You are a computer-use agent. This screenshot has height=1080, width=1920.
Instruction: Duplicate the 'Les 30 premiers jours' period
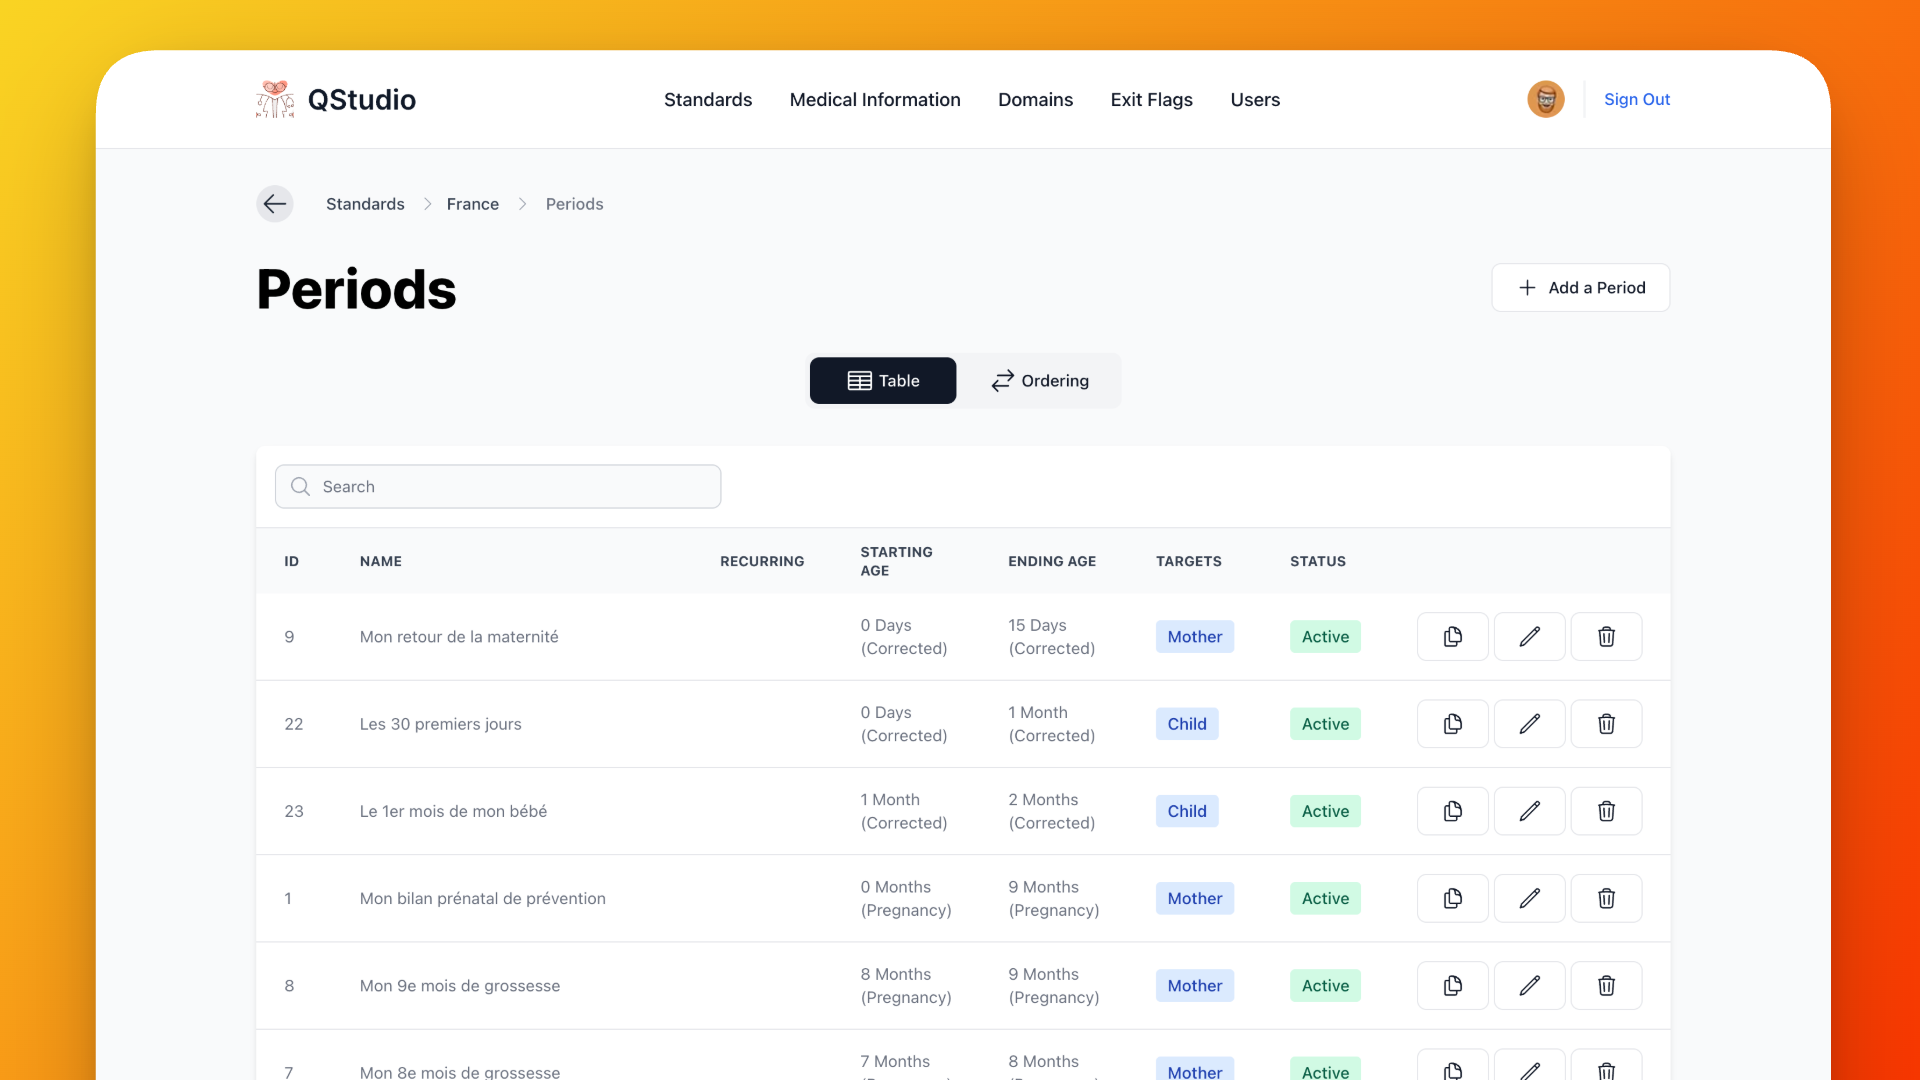1453,724
